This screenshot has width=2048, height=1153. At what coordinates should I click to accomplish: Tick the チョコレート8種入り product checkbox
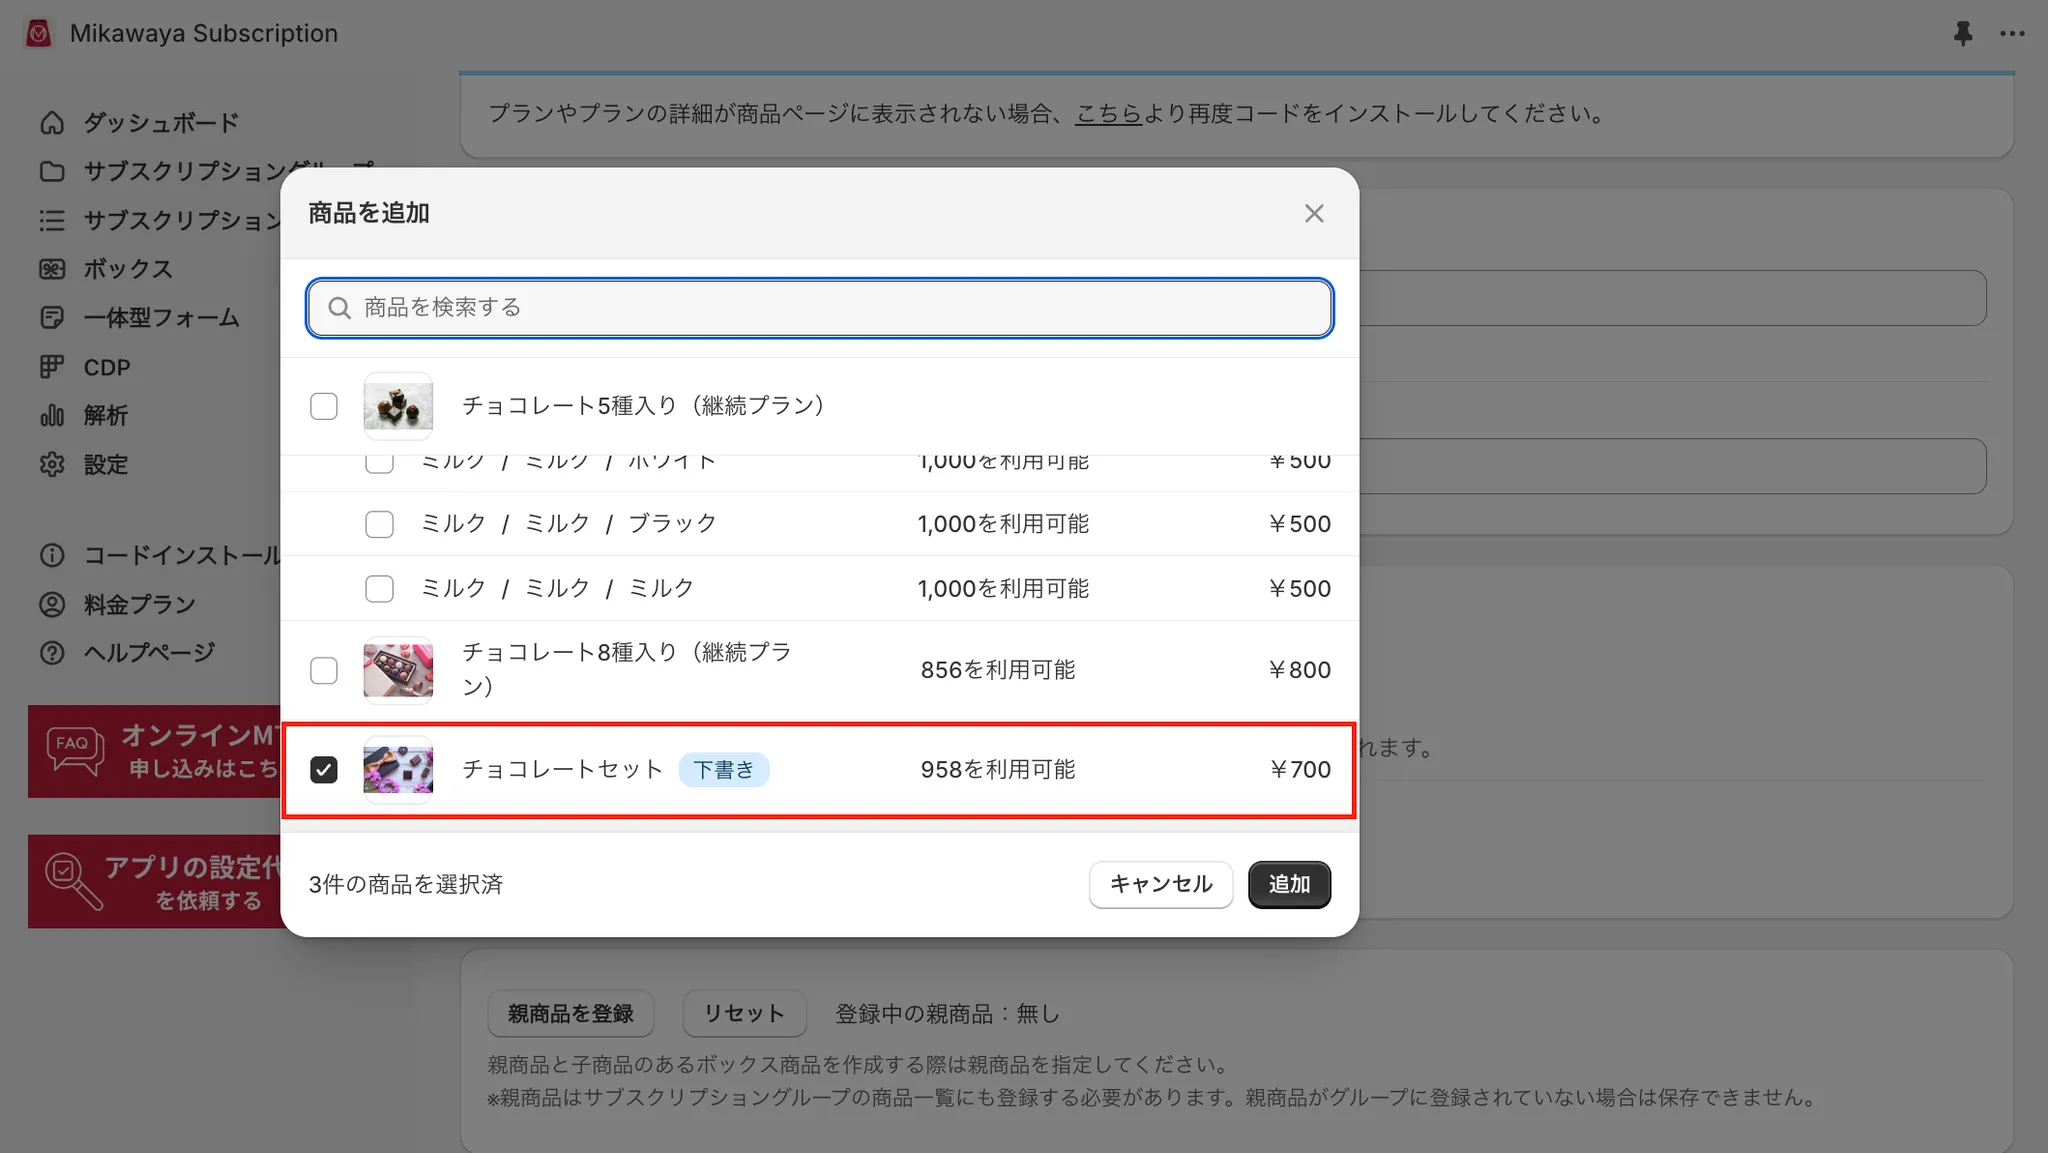click(x=324, y=670)
